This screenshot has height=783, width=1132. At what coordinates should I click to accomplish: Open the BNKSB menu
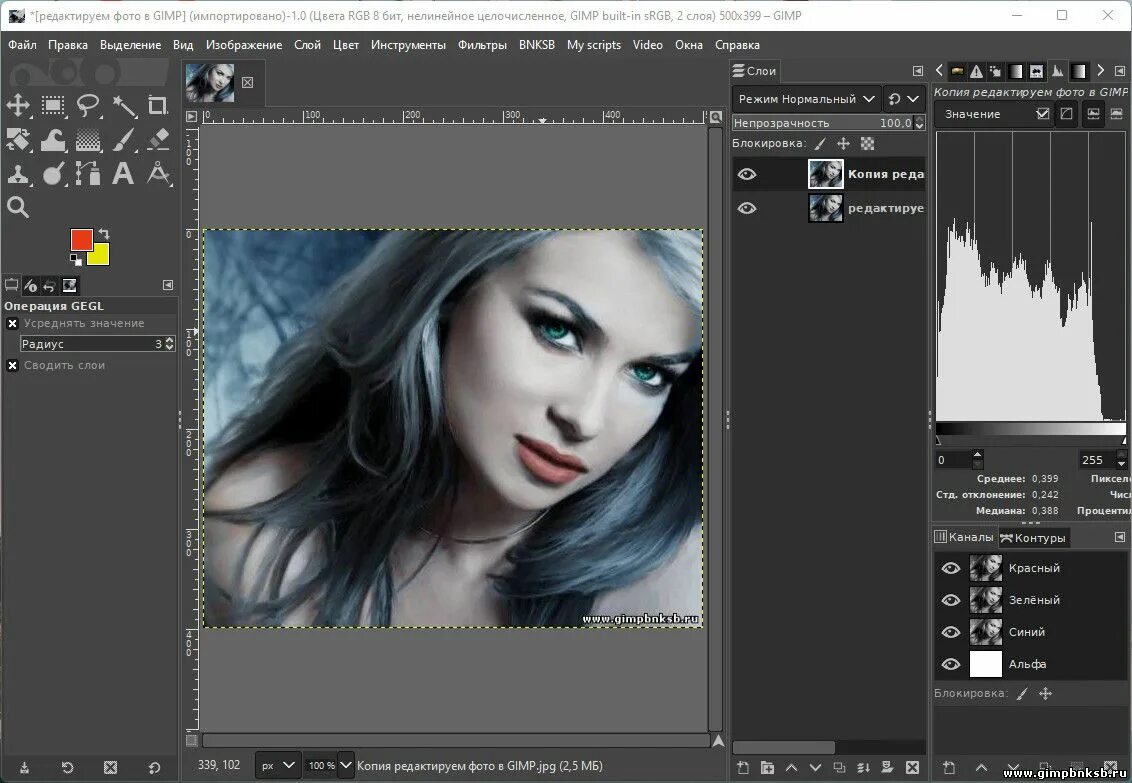pyautogui.click(x=536, y=45)
